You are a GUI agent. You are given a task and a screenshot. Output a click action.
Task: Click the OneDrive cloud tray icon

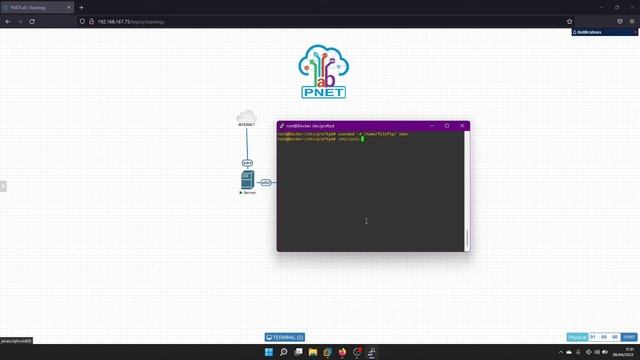click(569, 352)
